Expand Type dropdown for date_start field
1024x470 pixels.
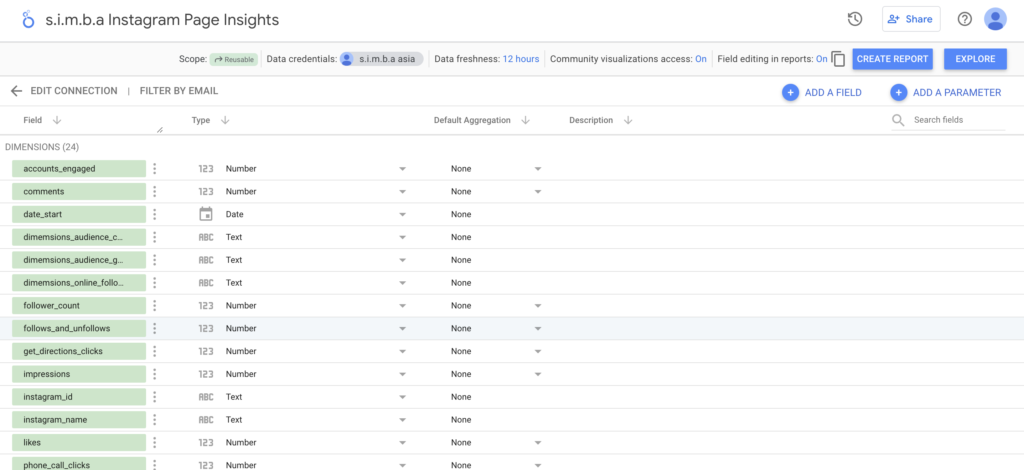coord(403,215)
